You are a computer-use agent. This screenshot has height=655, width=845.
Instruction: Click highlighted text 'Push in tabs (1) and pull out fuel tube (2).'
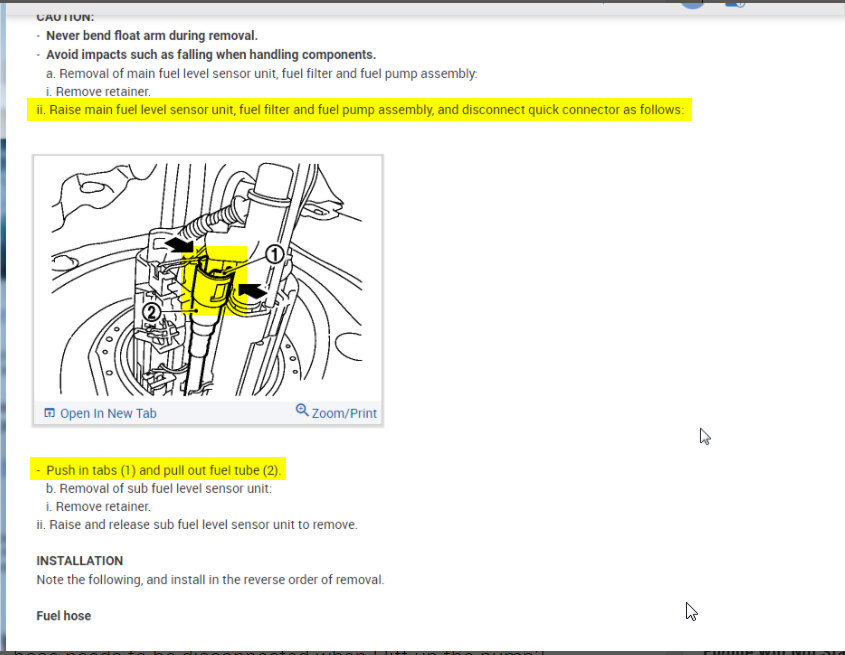tap(163, 471)
